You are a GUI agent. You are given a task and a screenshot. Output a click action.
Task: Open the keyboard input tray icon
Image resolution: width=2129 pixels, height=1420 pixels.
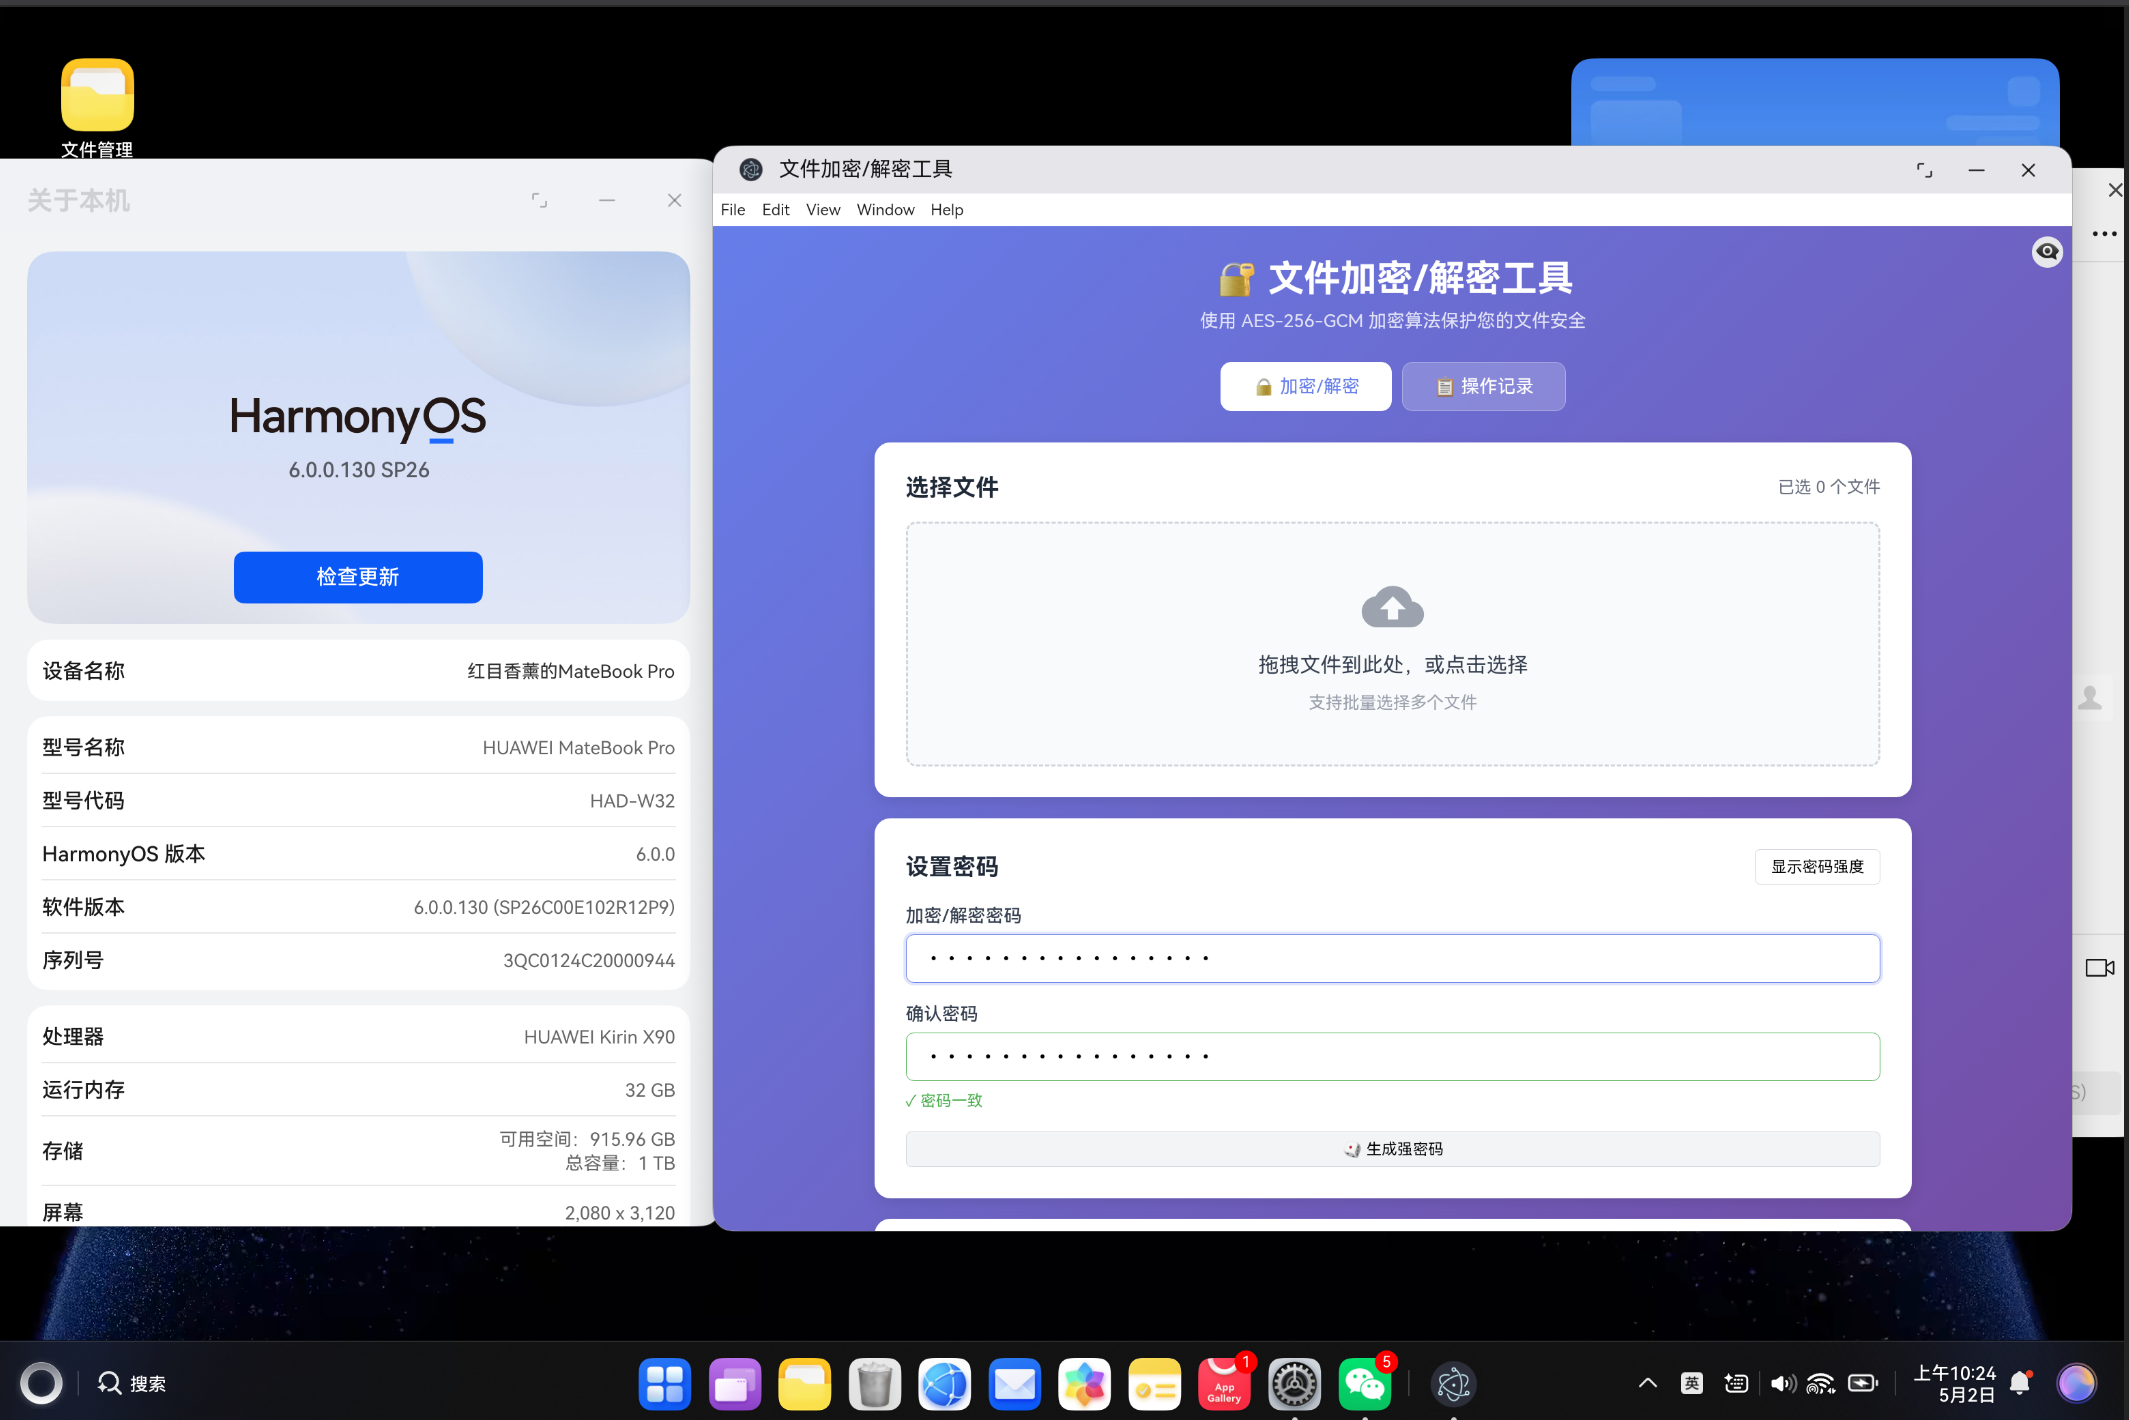pos(1737,1384)
